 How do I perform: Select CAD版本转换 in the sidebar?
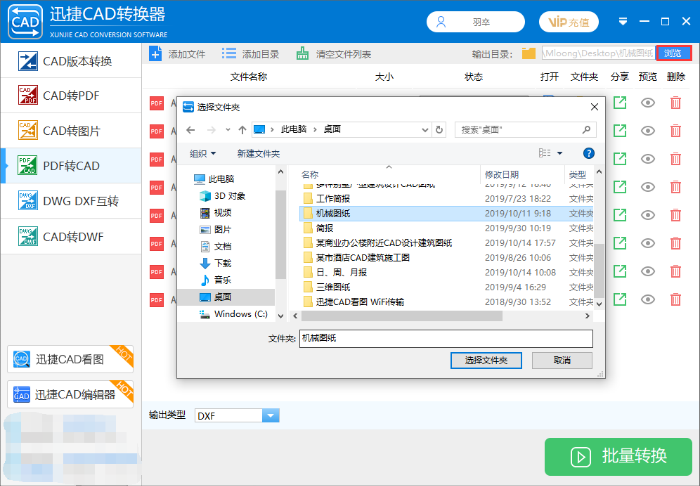pyautogui.click(x=71, y=61)
